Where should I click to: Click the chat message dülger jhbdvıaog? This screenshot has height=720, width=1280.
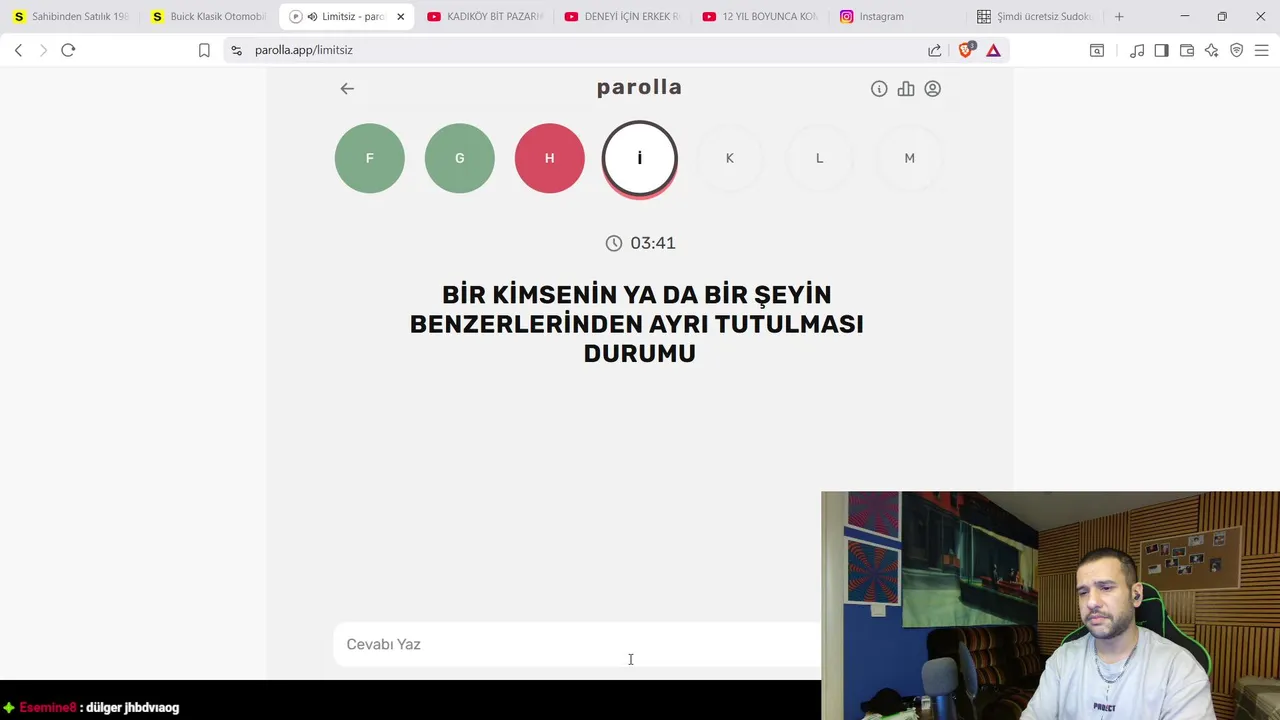(133, 707)
